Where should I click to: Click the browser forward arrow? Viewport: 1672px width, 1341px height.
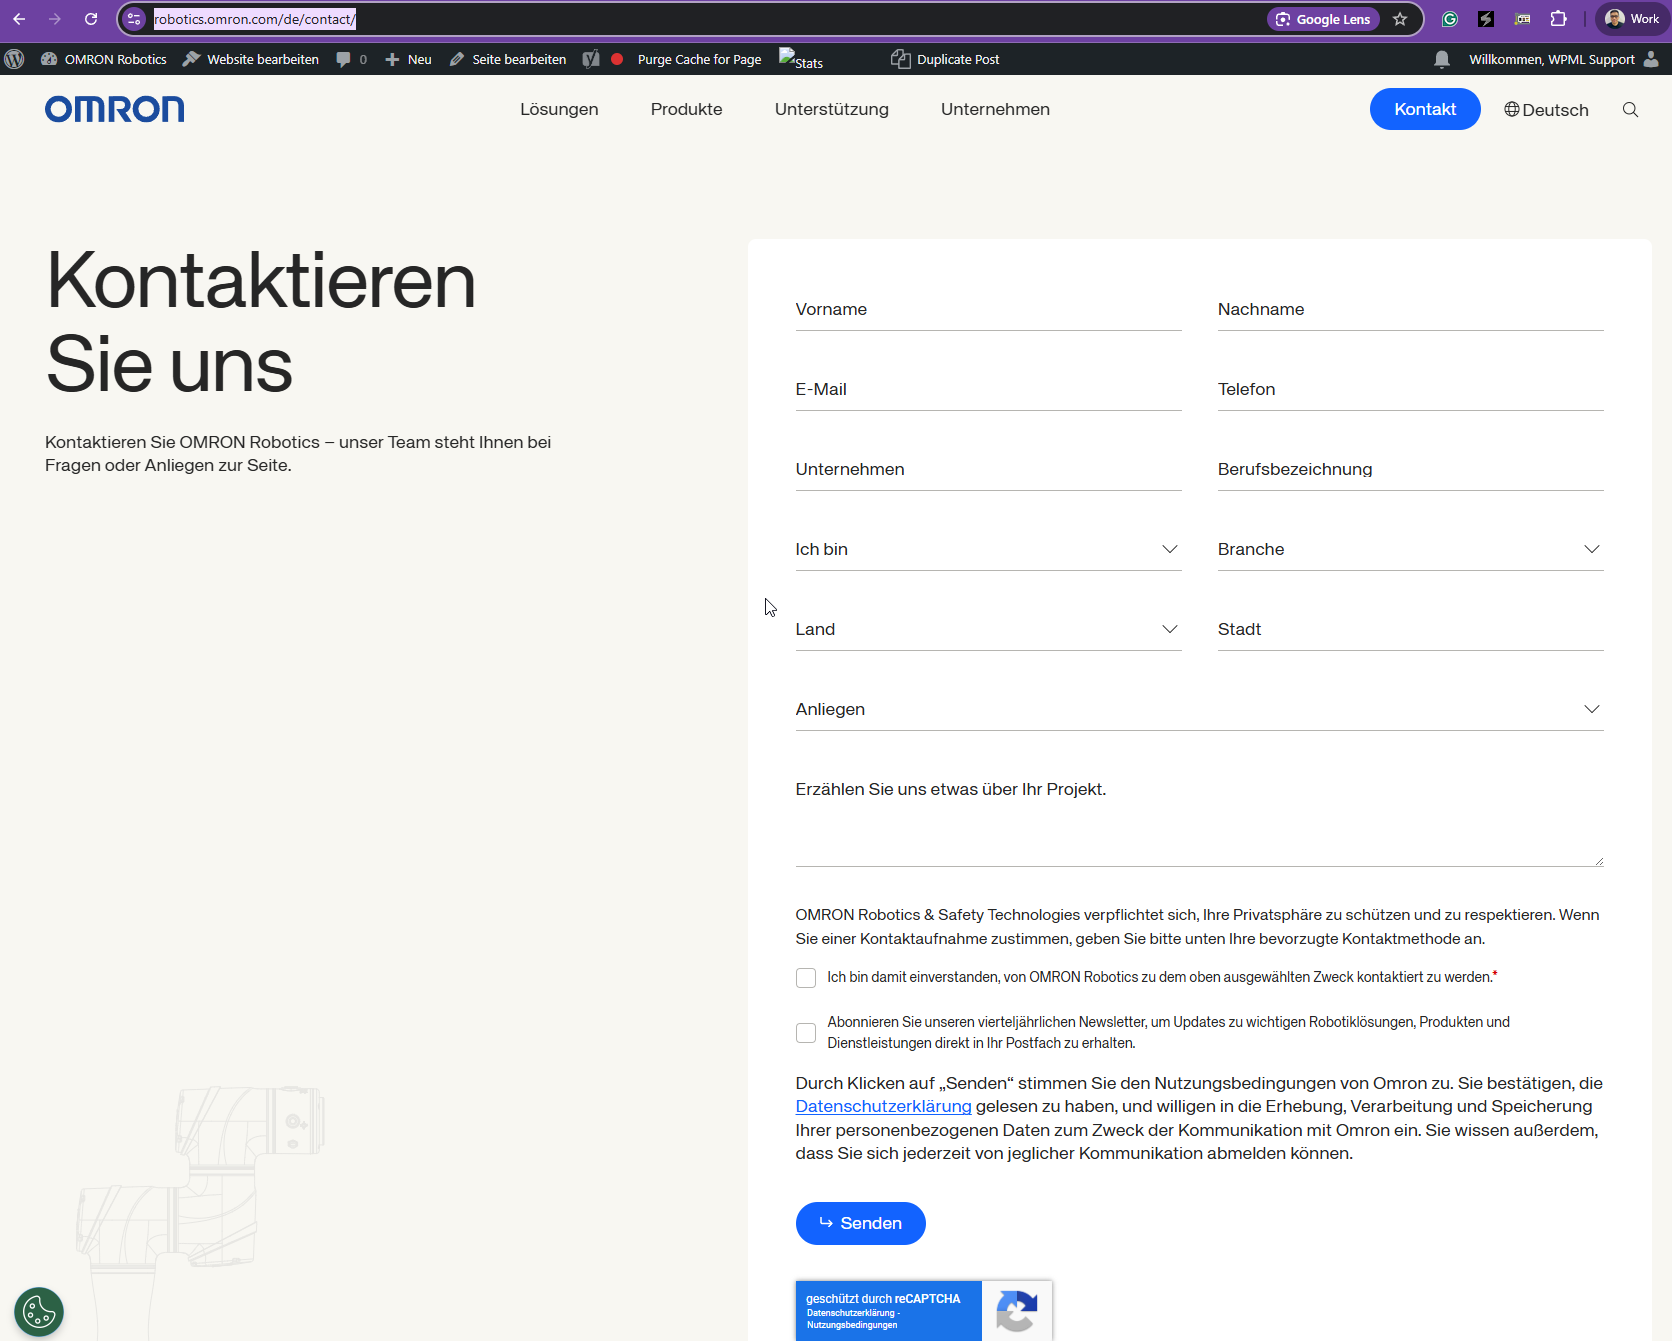(x=55, y=19)
